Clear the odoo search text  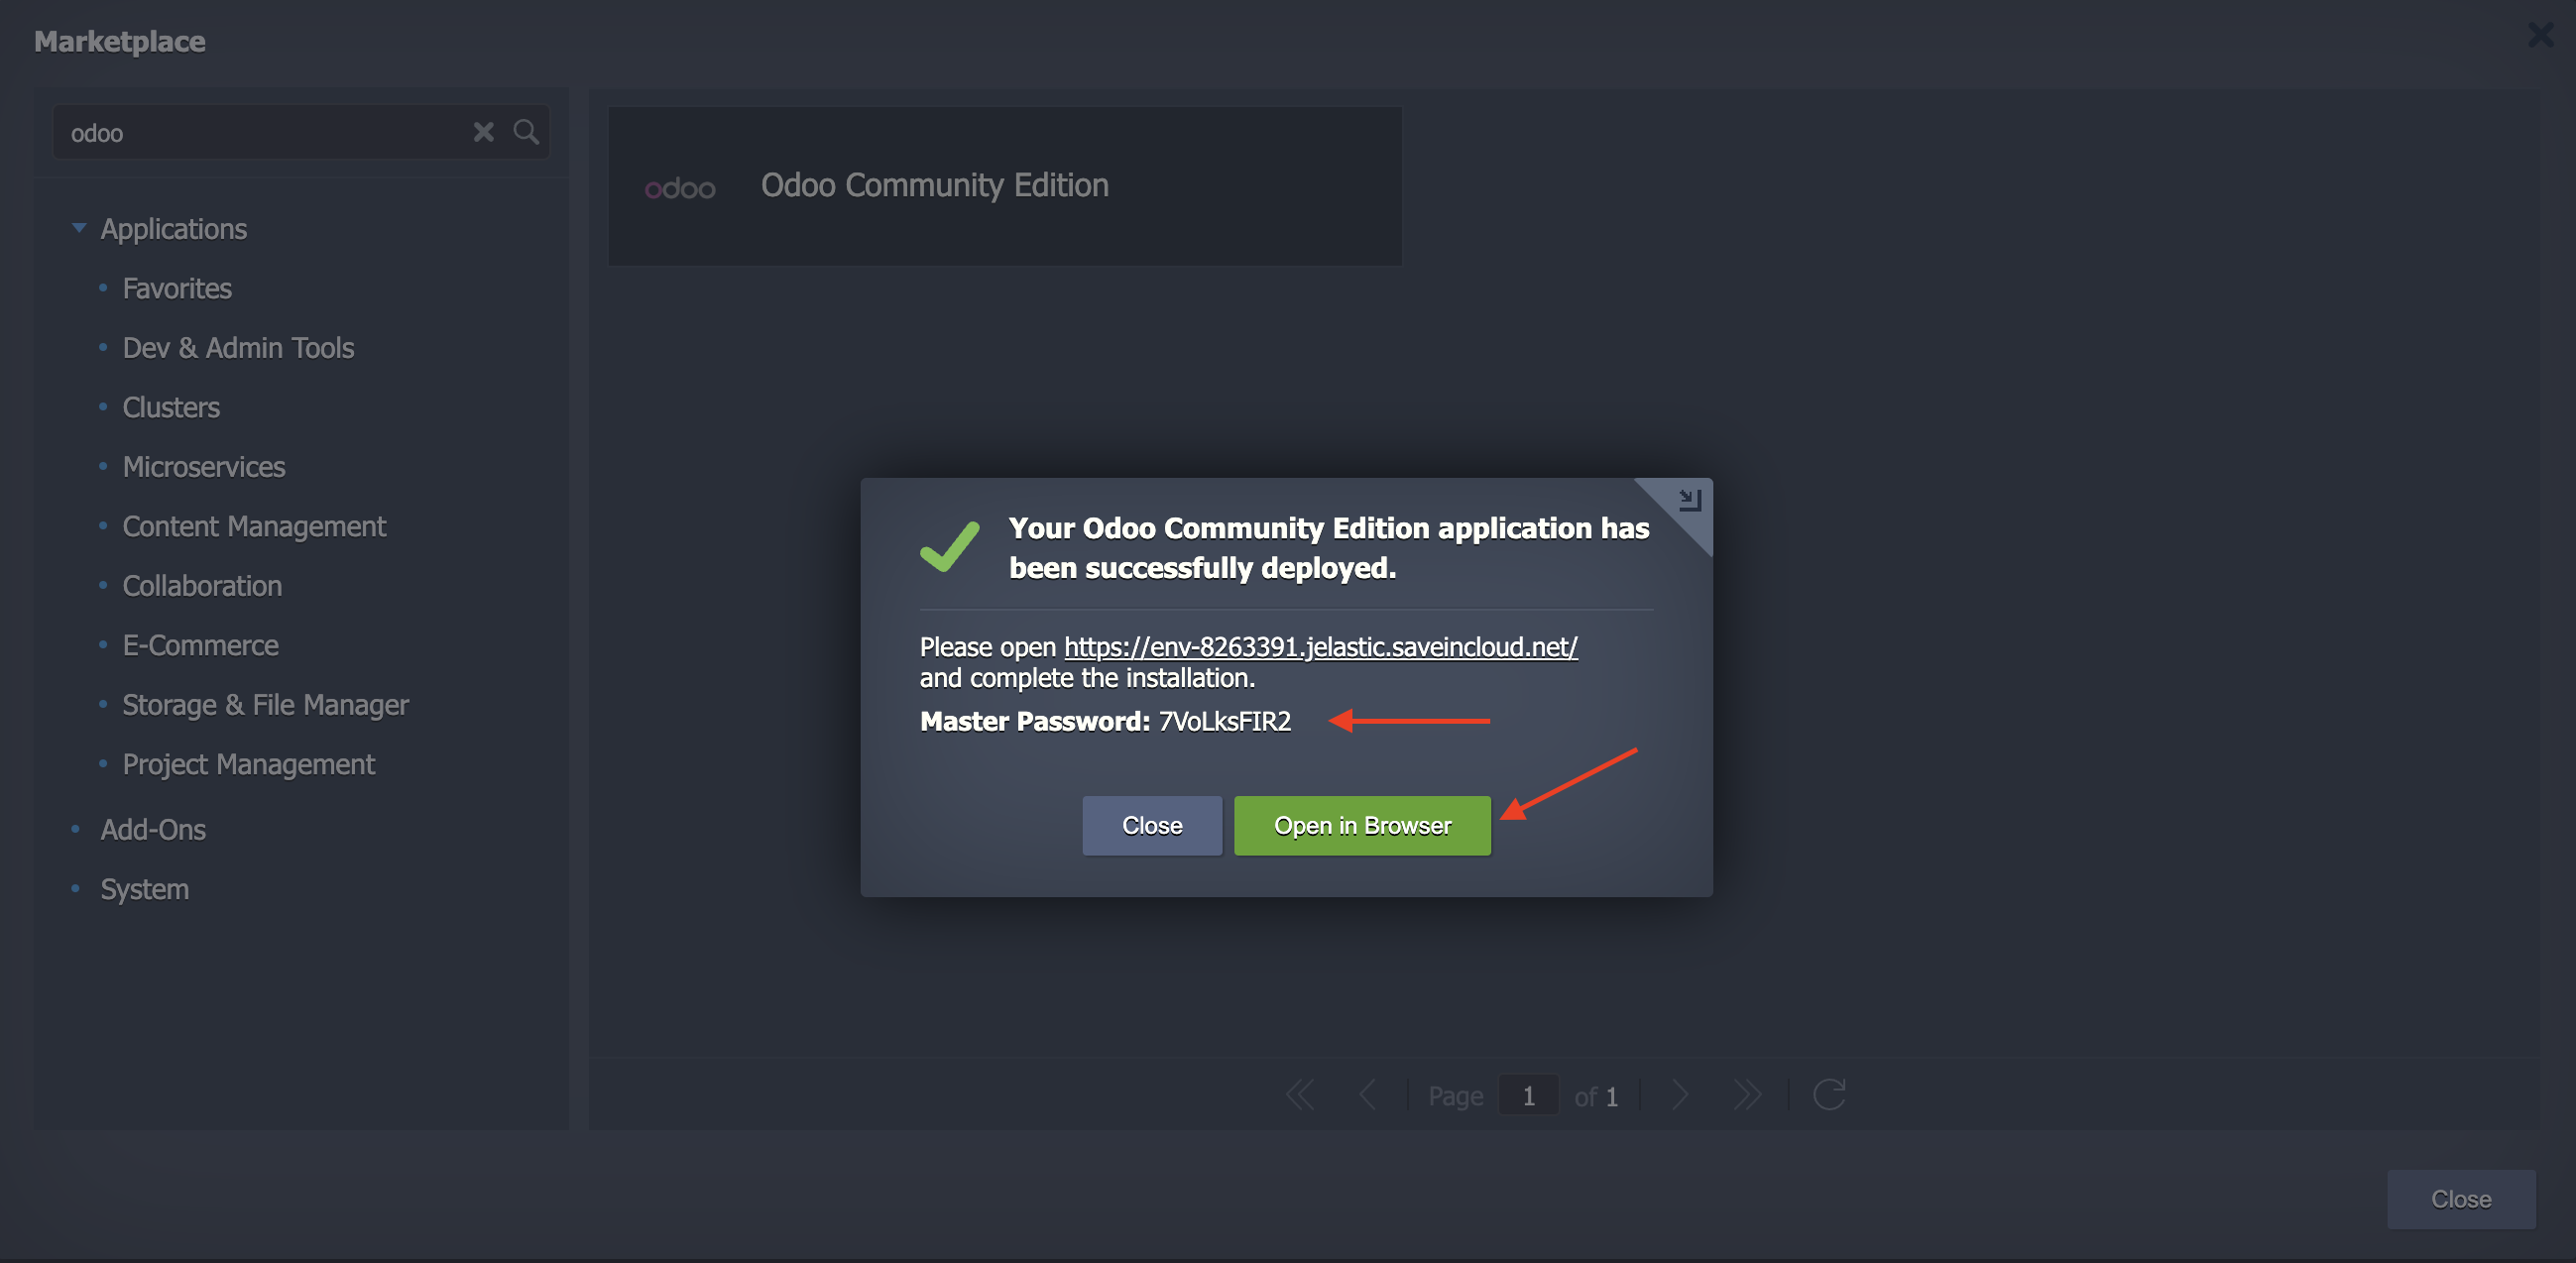coord(483,132)
